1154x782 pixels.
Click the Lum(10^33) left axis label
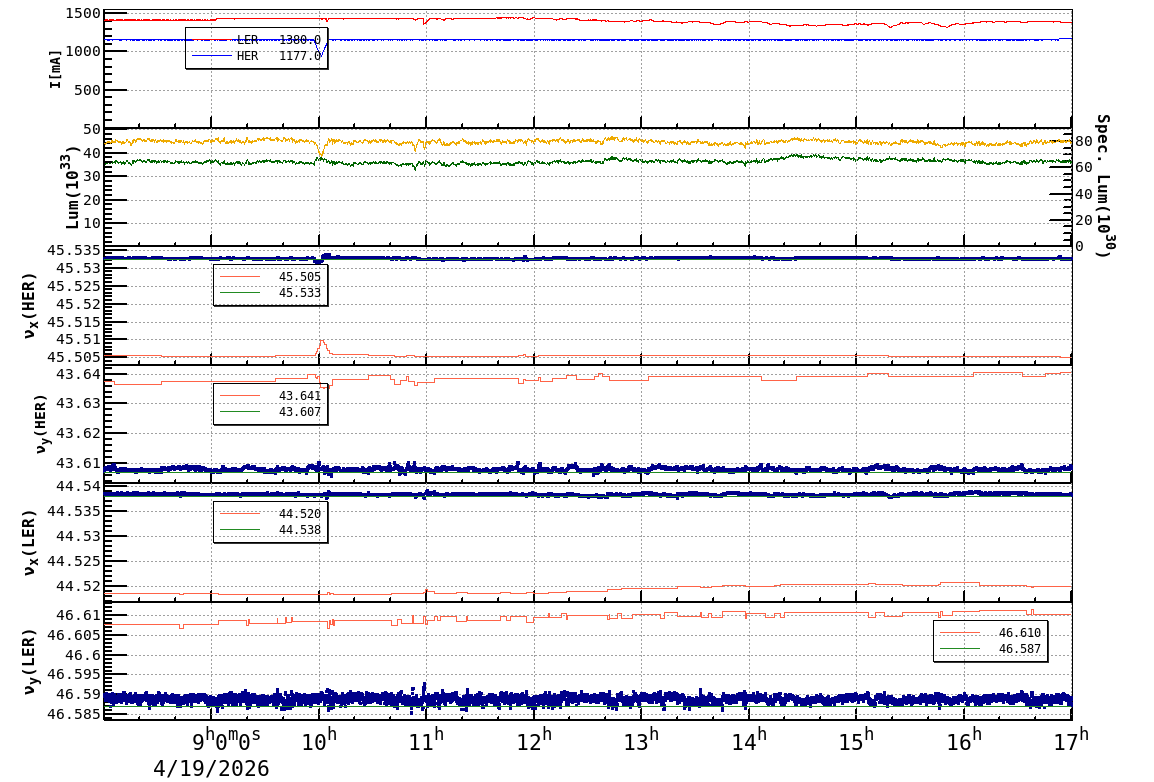[x=71, y=190]
